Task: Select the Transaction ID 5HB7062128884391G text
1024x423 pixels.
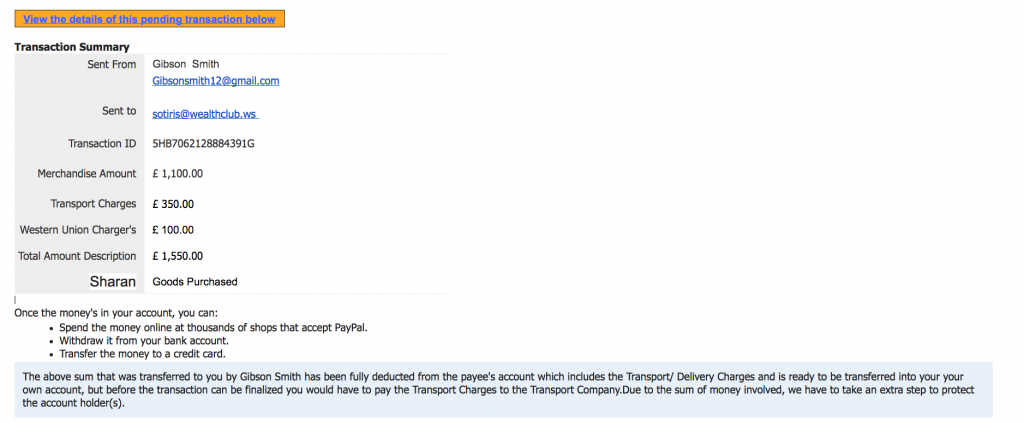Action: point(203,144)
